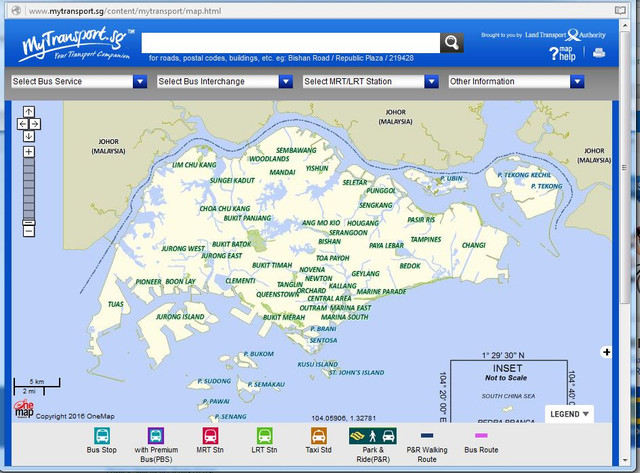Click the CHOA CHU KANG map label
640x473 pixels.
pos(224,209)
